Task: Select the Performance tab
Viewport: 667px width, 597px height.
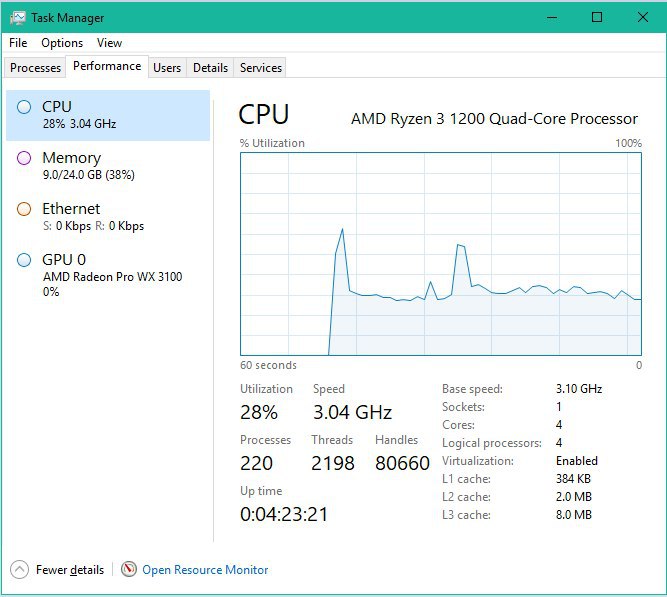Action: click(107, 66)
